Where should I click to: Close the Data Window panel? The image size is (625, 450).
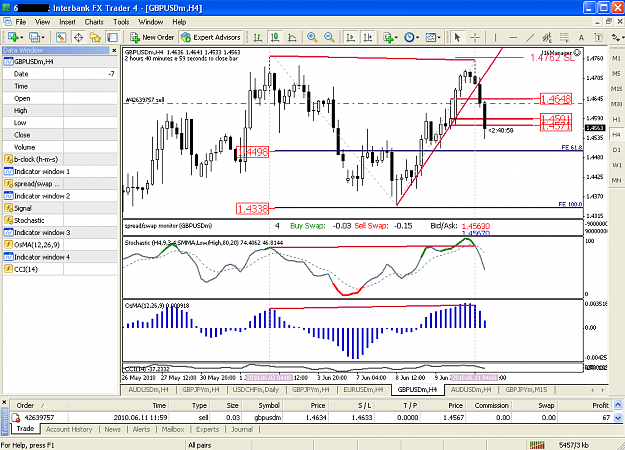(114, 50)
